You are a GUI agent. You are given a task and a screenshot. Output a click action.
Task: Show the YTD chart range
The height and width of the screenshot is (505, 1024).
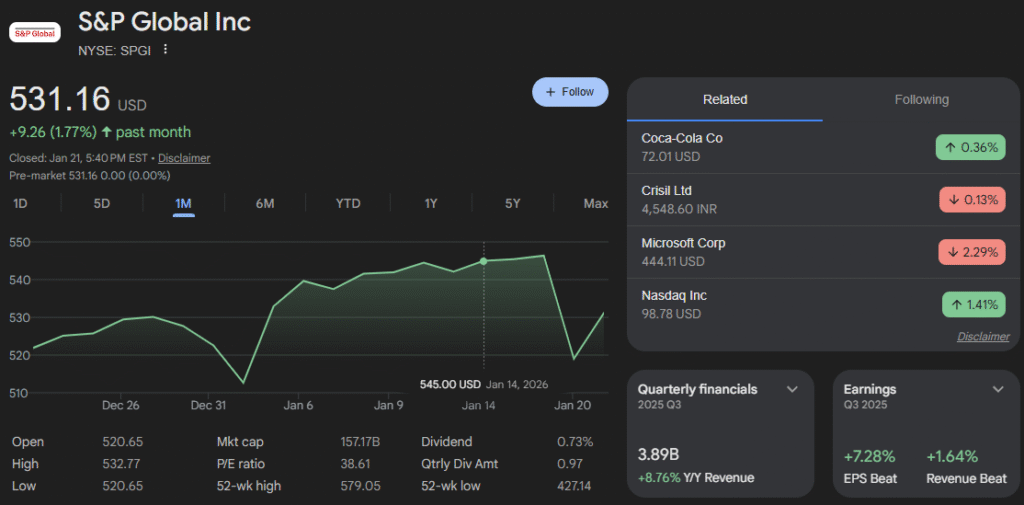click(348, 204)
